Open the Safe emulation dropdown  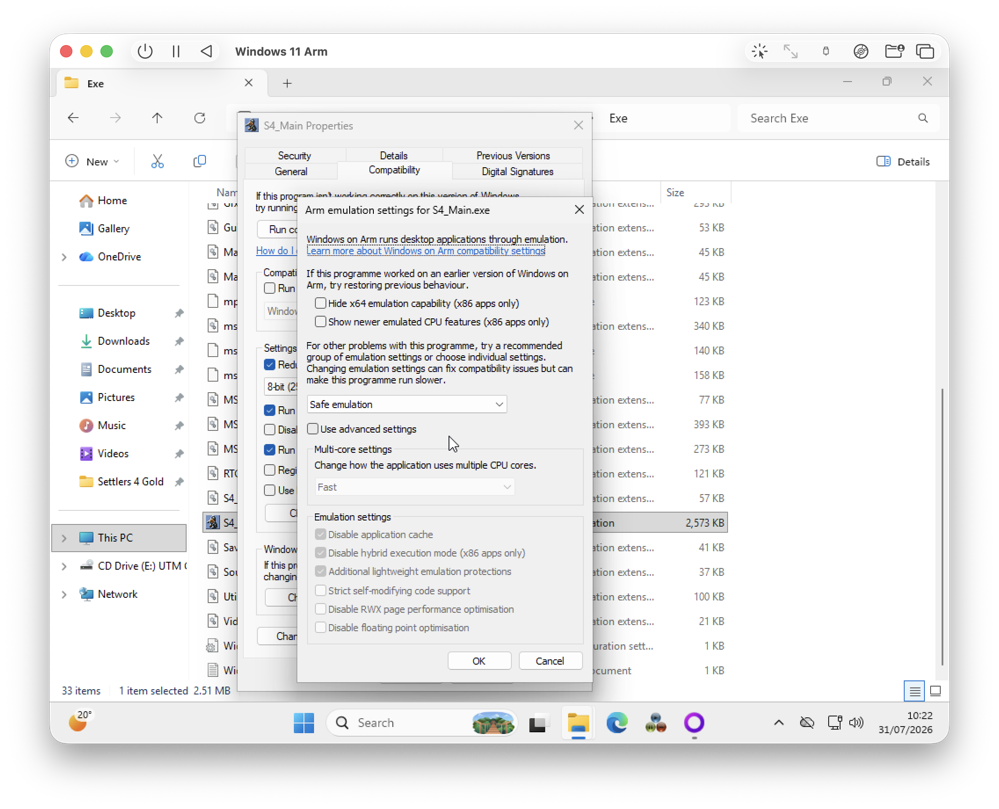[406, 404]
